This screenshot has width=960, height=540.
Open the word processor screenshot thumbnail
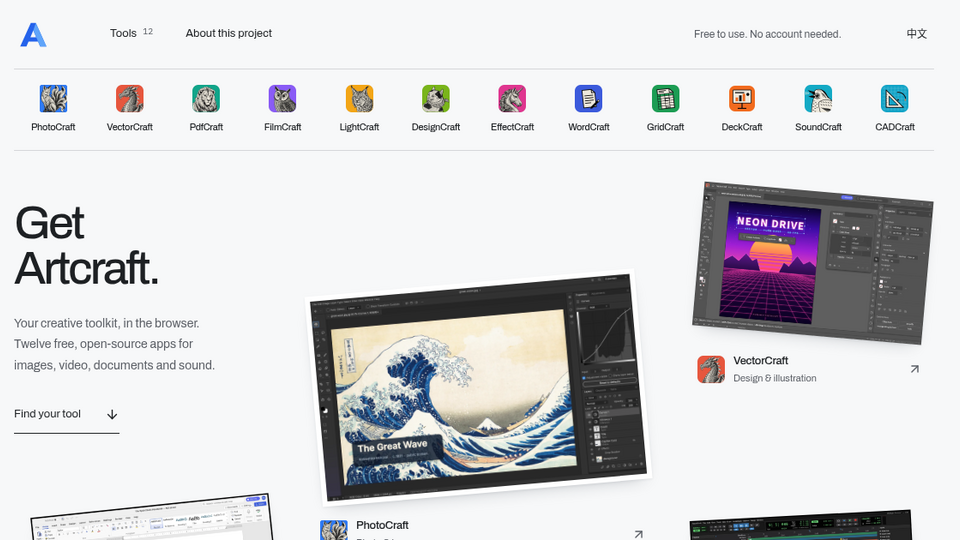pos(152,517)
